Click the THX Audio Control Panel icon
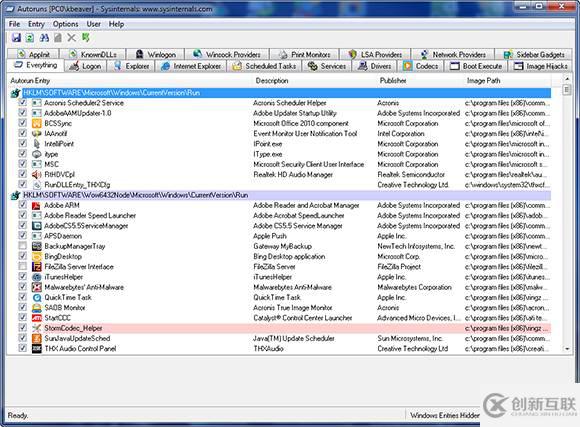This screenshot has width=580, height=427. pos(37,349)
